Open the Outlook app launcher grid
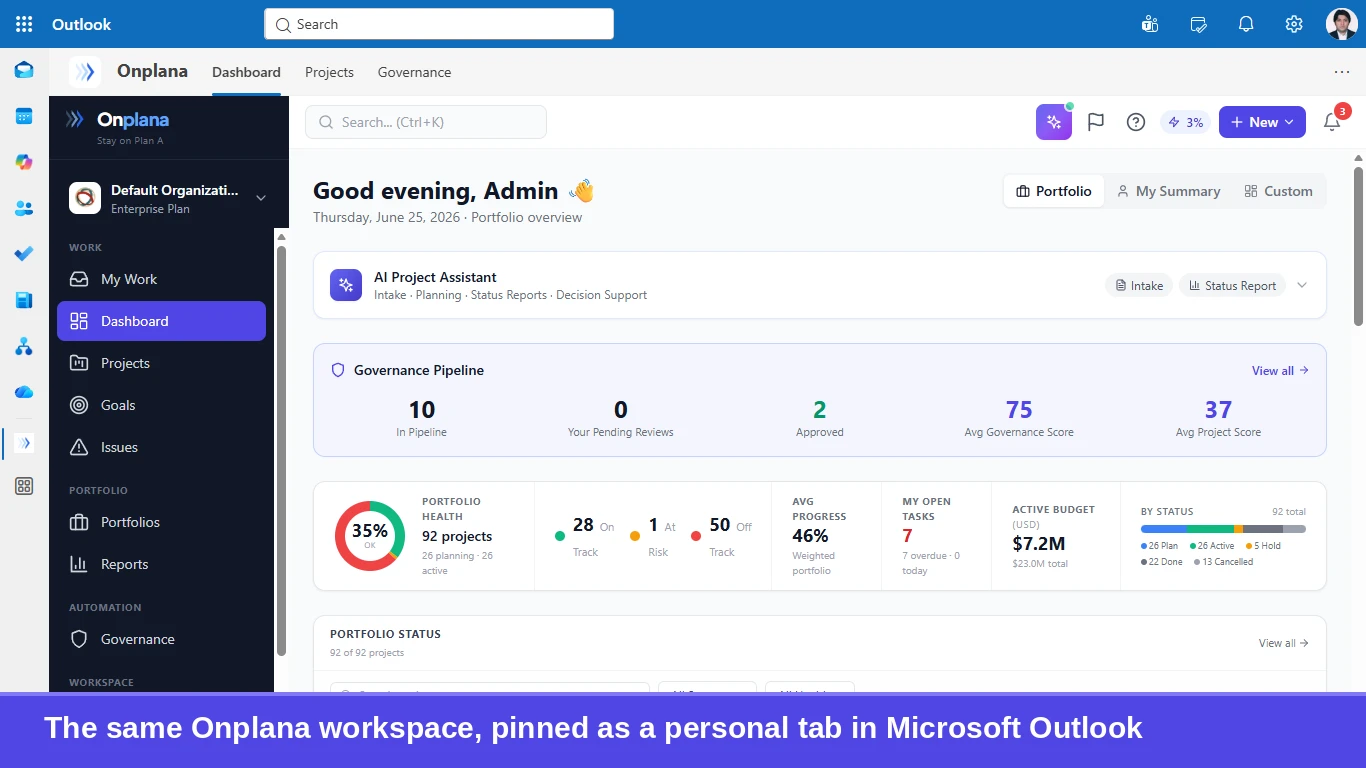This screenshot has height=768, width=1366. point(24,24)
